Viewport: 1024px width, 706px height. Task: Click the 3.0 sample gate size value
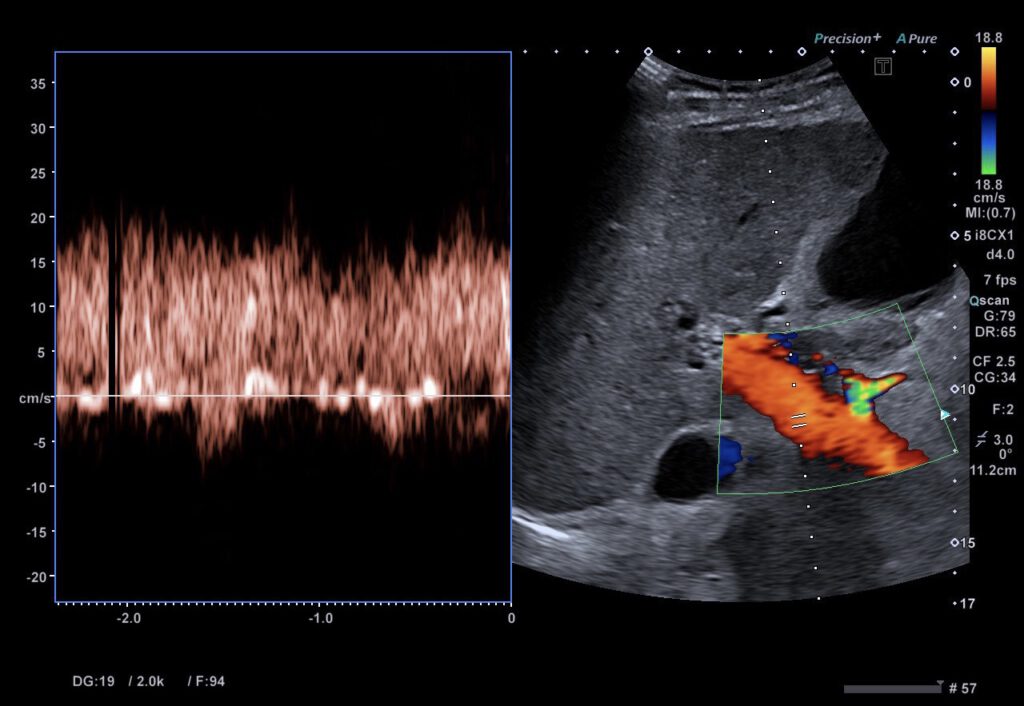point(1002,440)
